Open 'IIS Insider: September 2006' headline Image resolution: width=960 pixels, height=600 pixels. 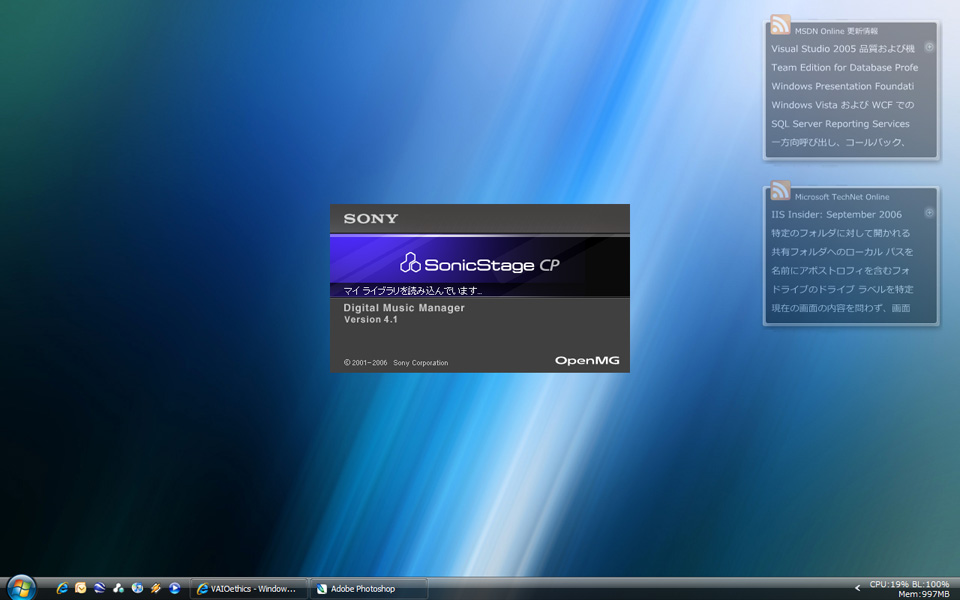point(836,214)
